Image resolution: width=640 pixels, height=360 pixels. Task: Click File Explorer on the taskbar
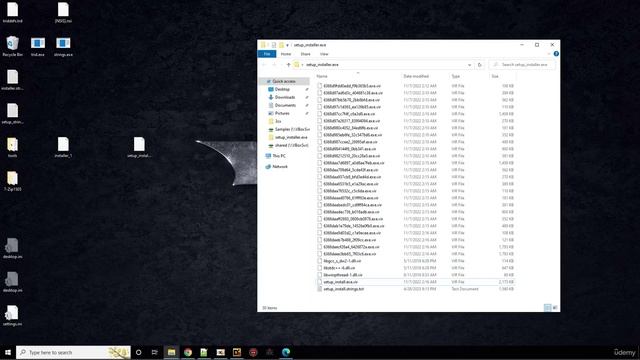171,352
